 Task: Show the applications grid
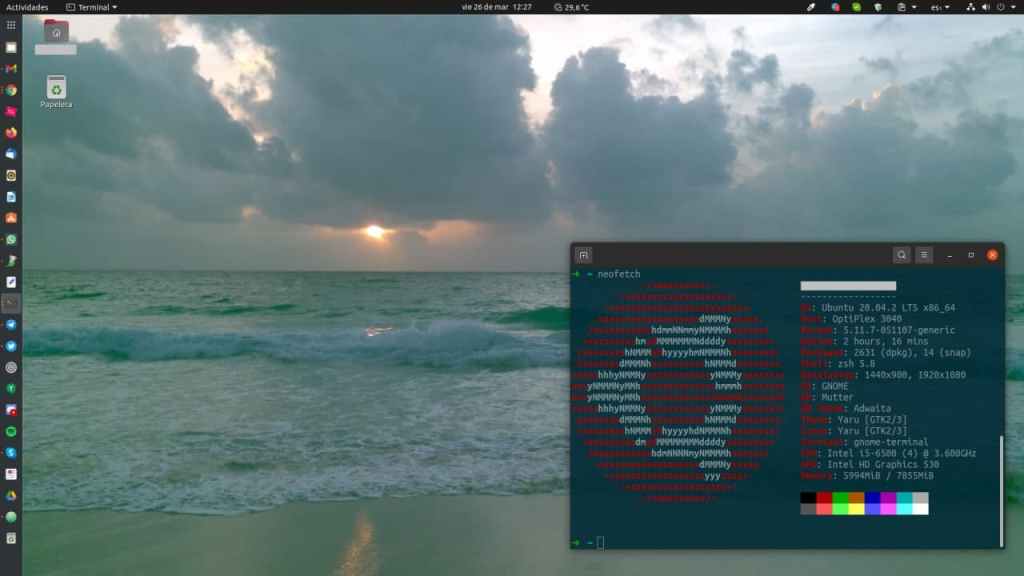point(11,25)
